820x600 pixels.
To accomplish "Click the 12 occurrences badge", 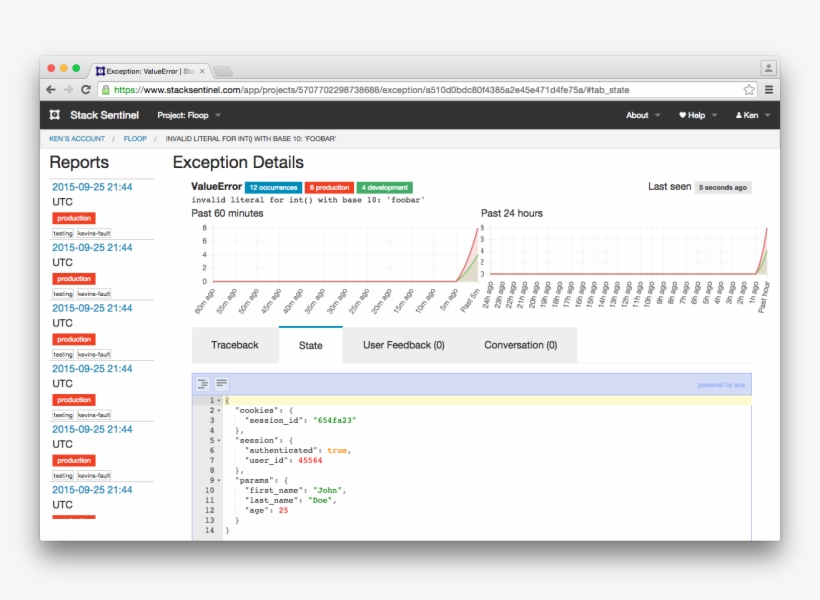I will tap(273, 187).
